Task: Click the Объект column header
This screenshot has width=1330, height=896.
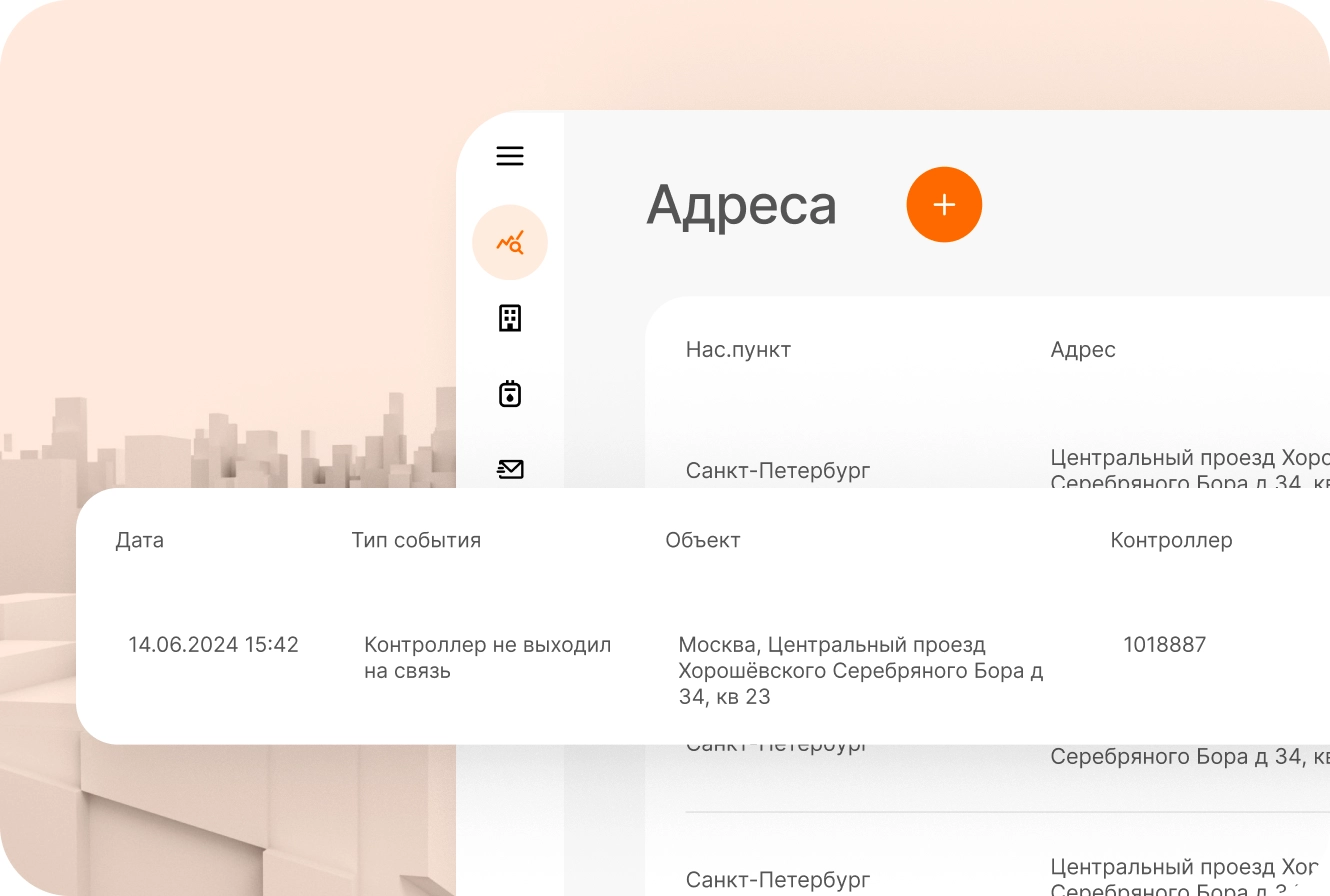Action: 703,540
